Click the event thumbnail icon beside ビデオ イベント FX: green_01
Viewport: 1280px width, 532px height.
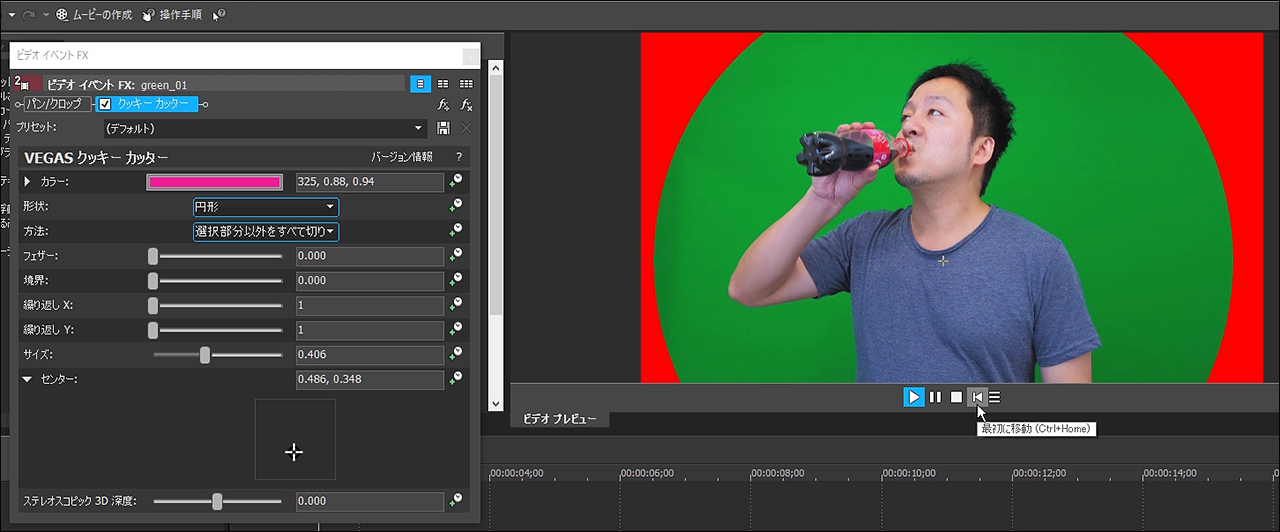[x=26, y=84]
